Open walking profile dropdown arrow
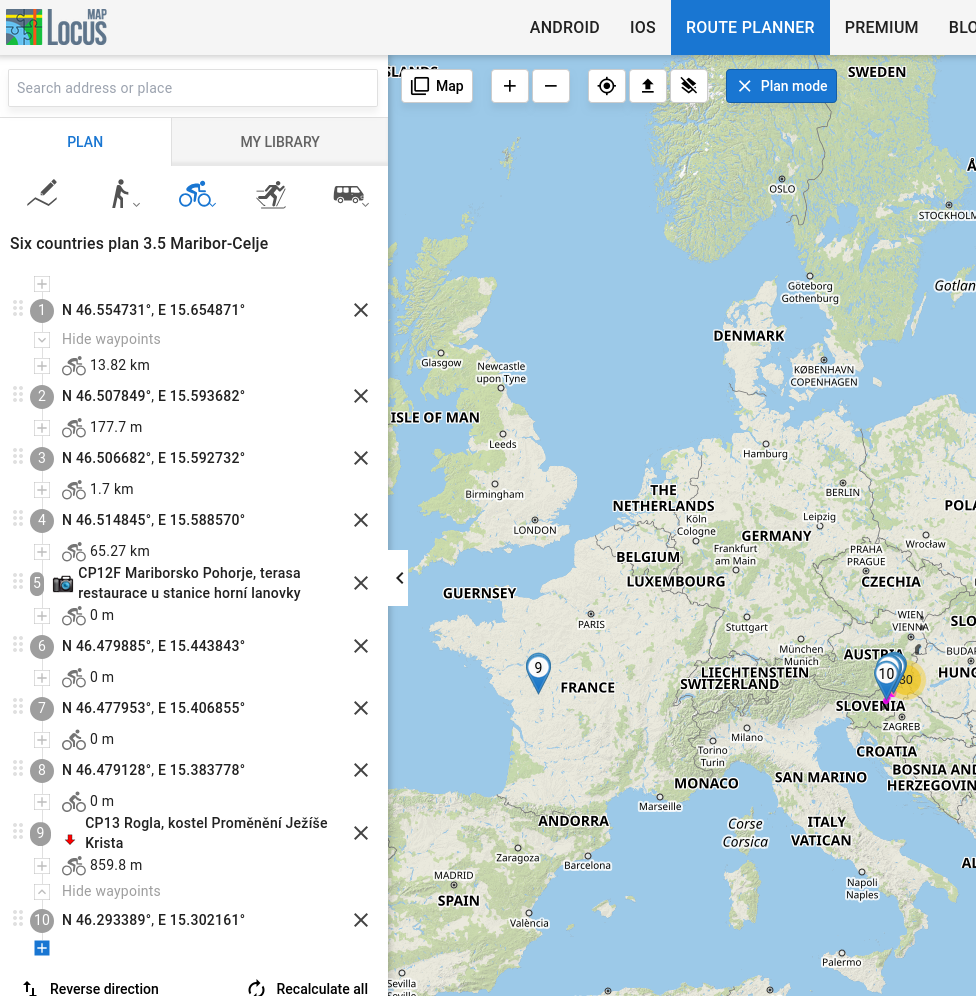The width and height of the screenshot is (976, 996). (136, 205)
